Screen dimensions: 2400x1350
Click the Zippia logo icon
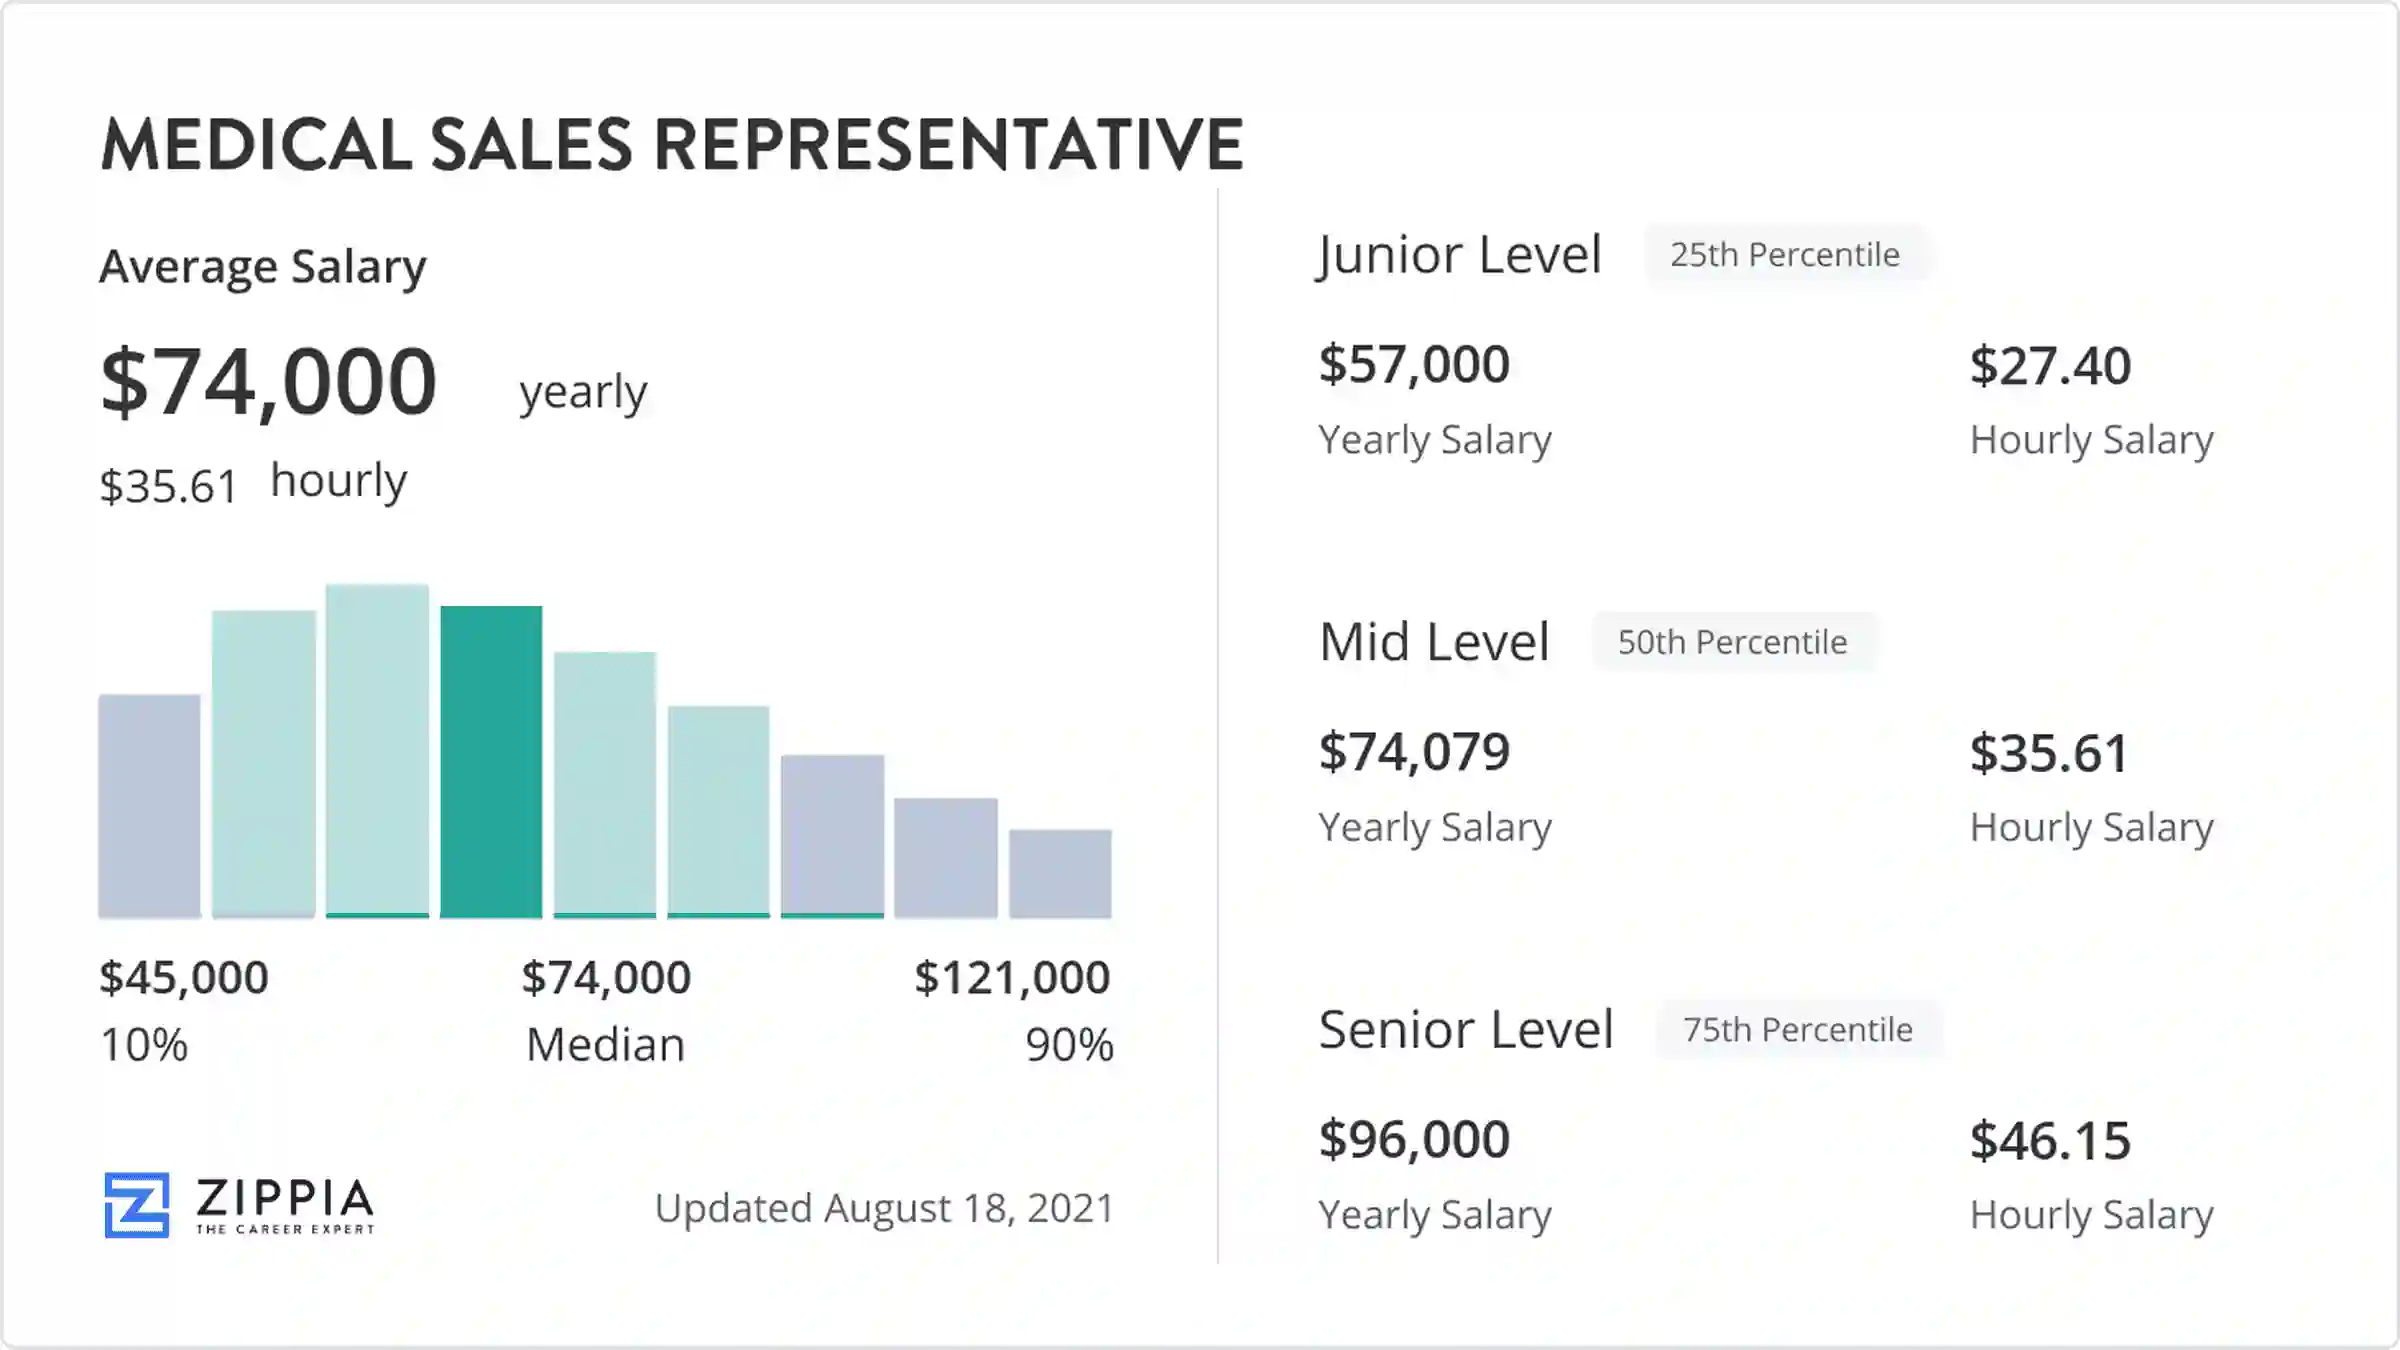[x=137, y=1205]
